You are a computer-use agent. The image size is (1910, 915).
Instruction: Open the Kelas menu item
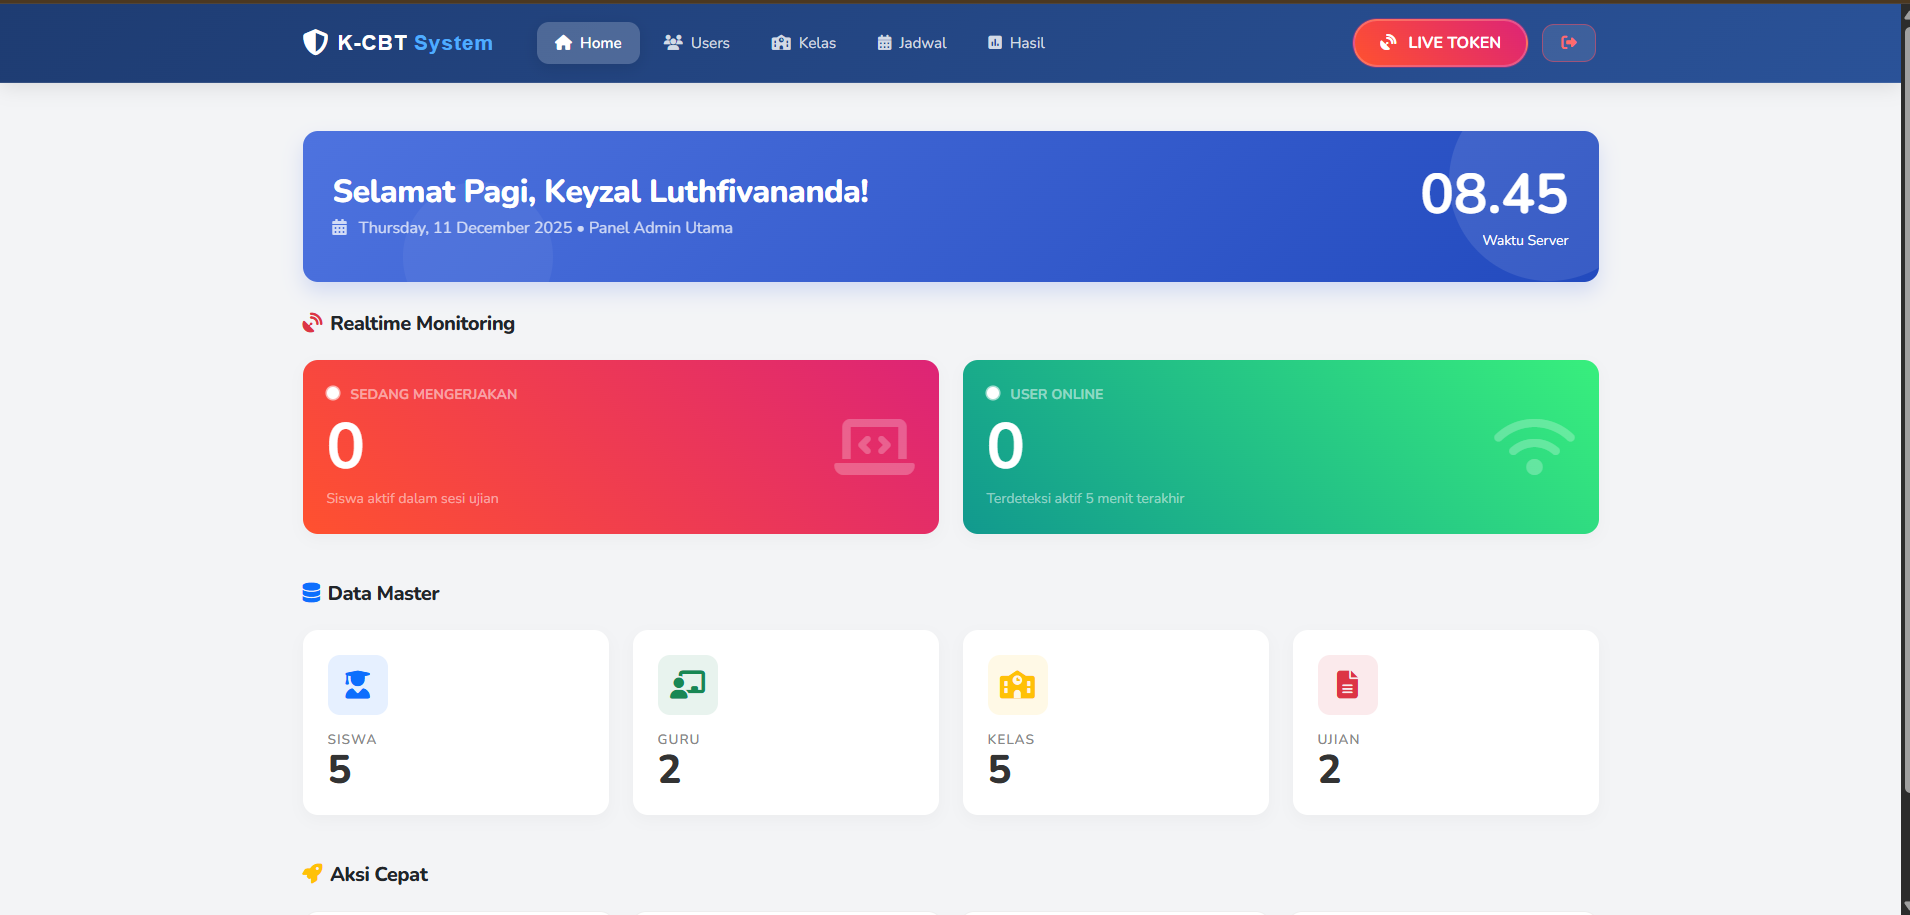(x=804, y=43)
